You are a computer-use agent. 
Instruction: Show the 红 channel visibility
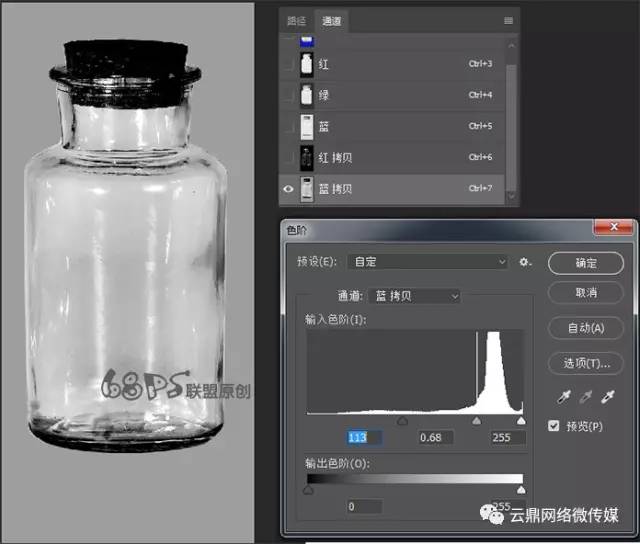tap(288, 64)
